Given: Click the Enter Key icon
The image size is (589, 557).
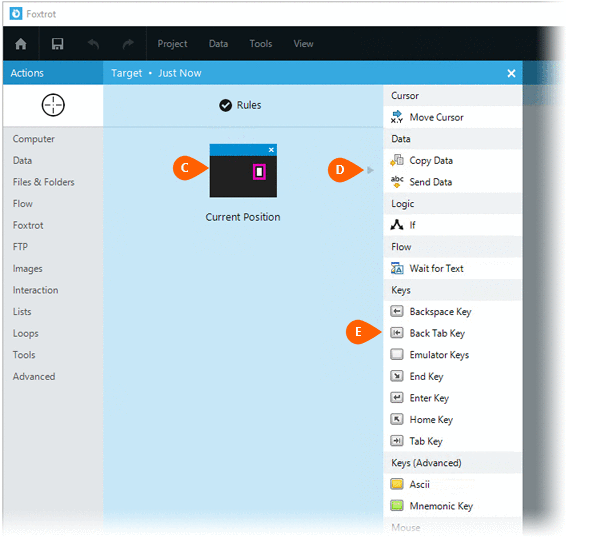Looking at the screenshot, I should pos(397,397).
